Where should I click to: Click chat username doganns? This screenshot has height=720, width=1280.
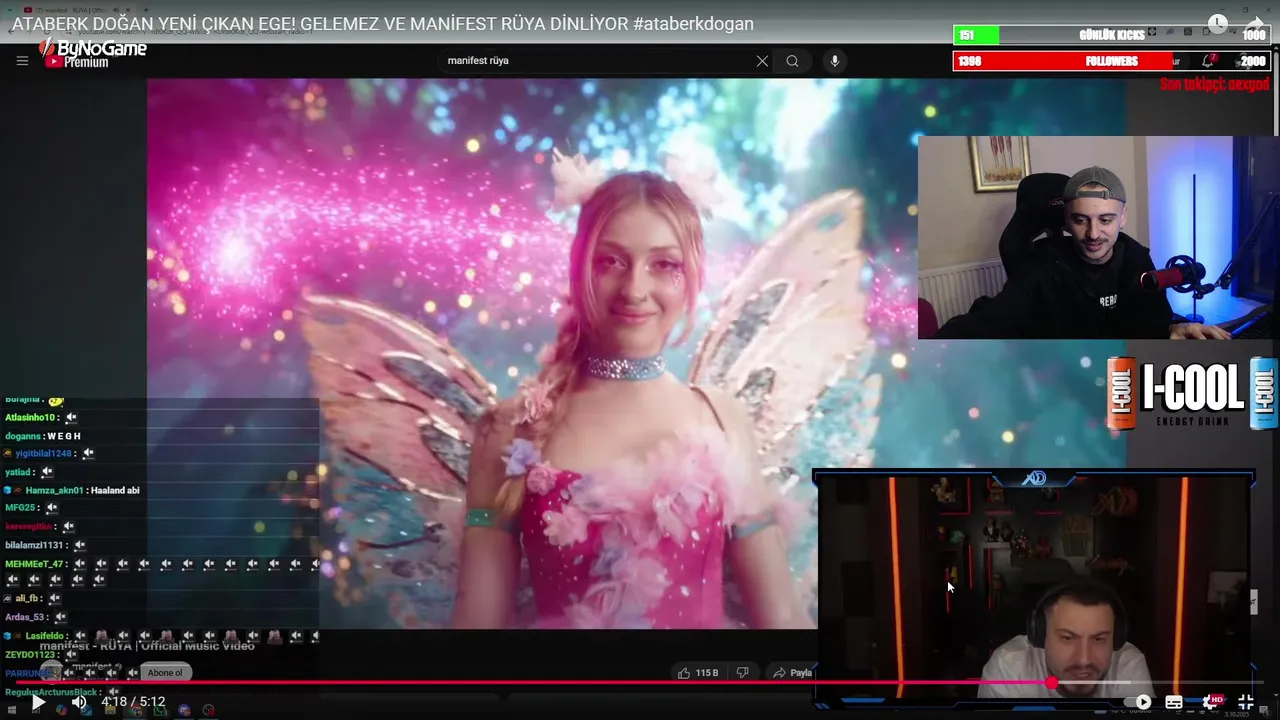[x=23, y=436]
